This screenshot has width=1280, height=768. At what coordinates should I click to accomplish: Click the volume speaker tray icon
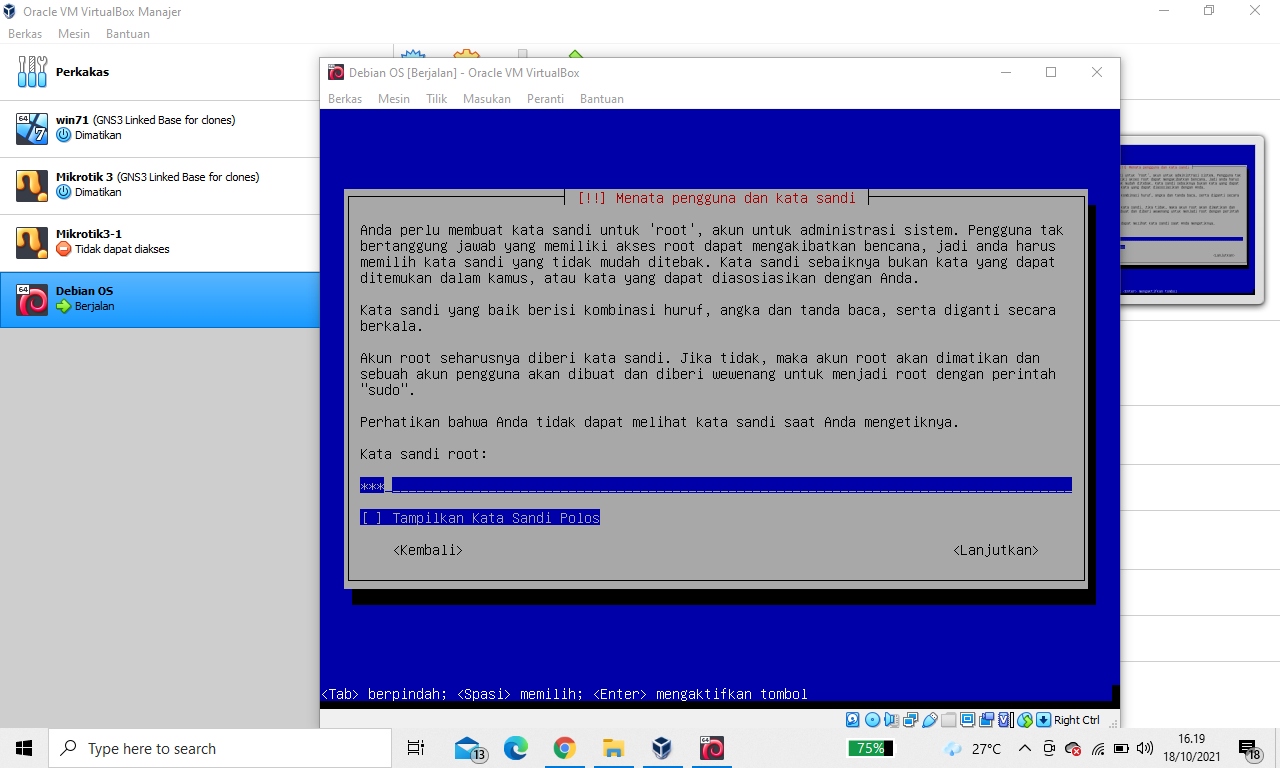coord(1145,748)
